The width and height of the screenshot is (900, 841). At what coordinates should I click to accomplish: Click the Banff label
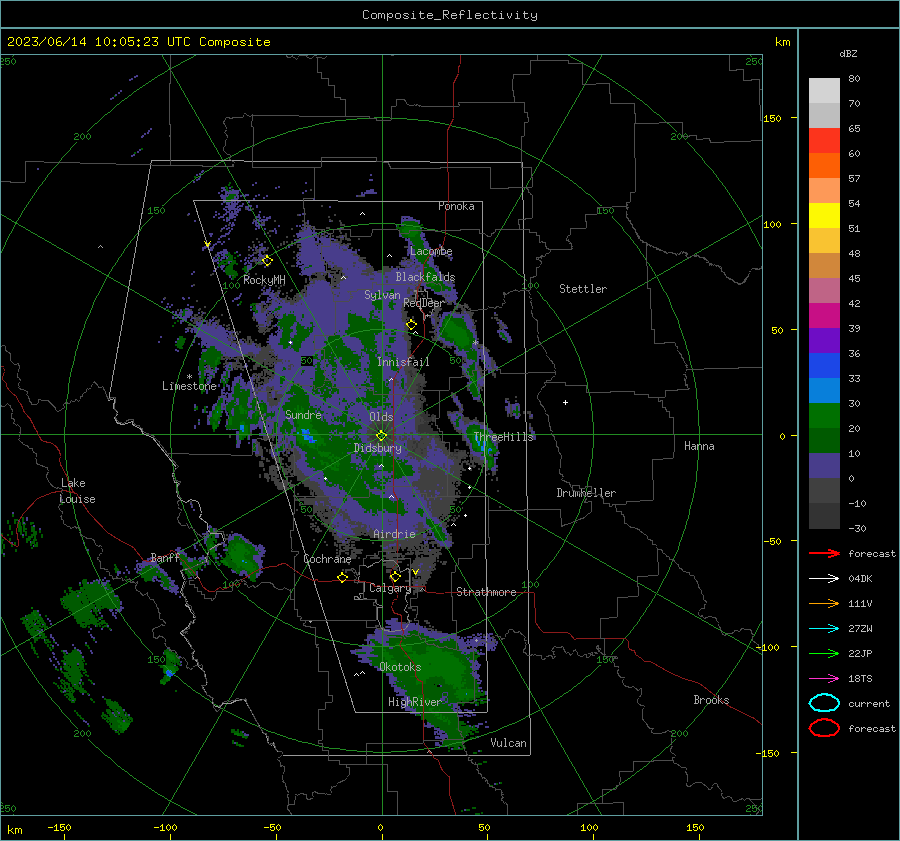click(165, 558)
